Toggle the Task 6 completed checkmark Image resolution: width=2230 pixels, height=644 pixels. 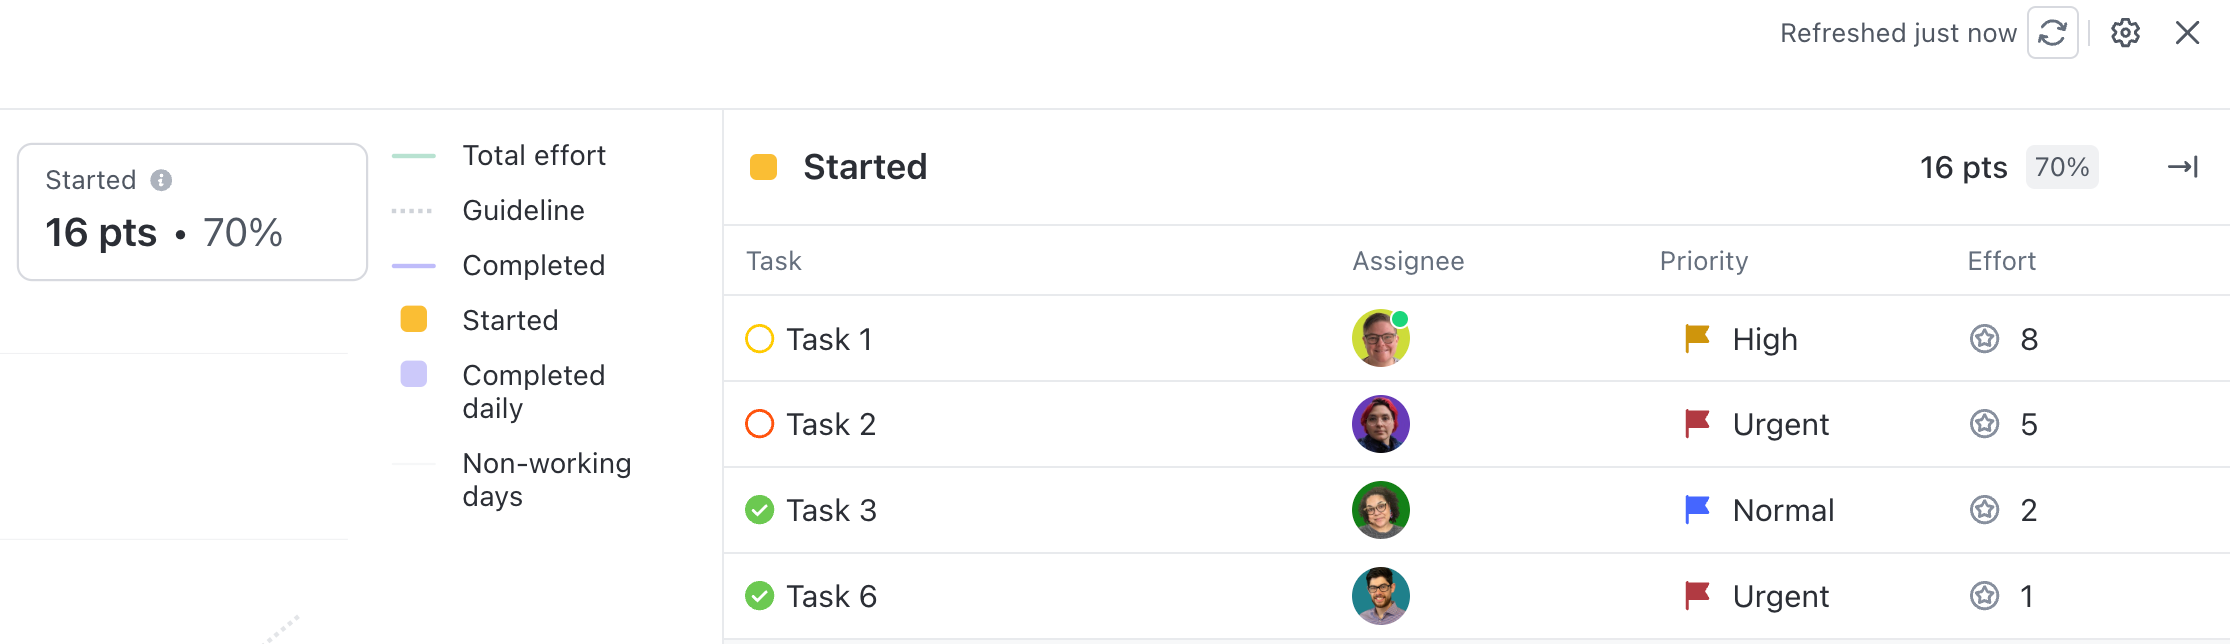pyautogui.click(x=760, y=596)
